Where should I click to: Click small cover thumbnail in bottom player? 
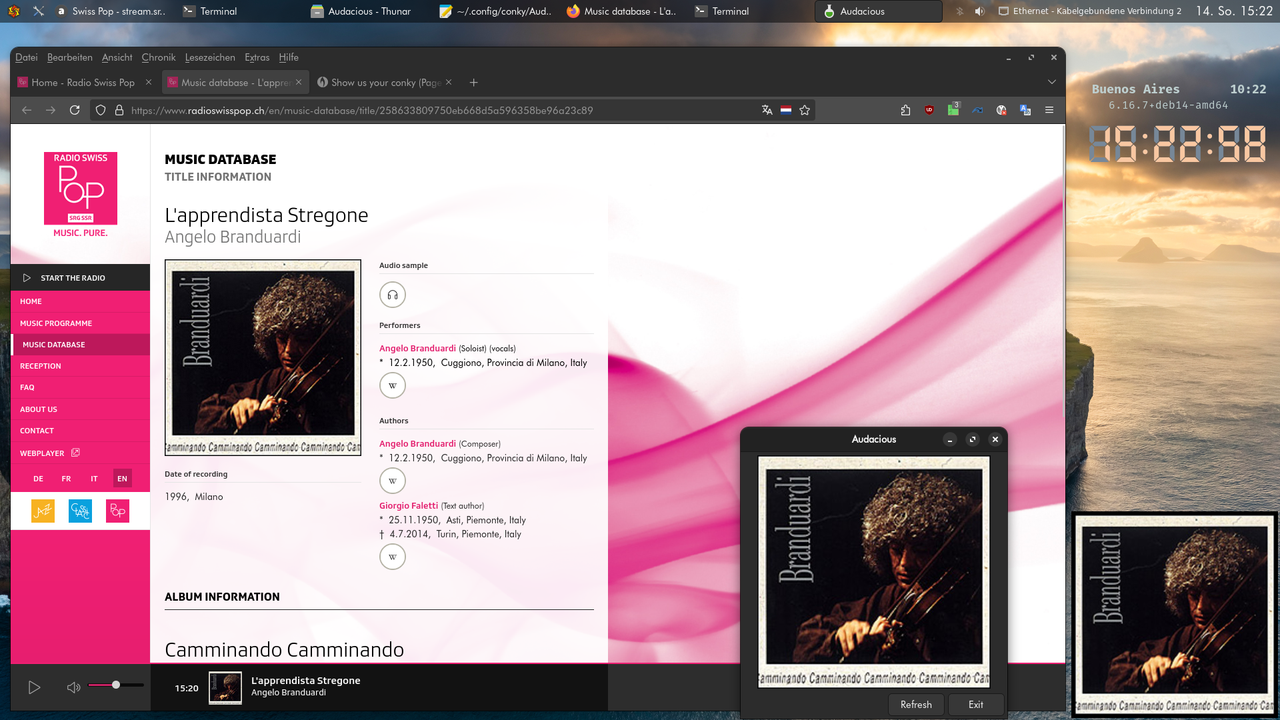(225, 687)
